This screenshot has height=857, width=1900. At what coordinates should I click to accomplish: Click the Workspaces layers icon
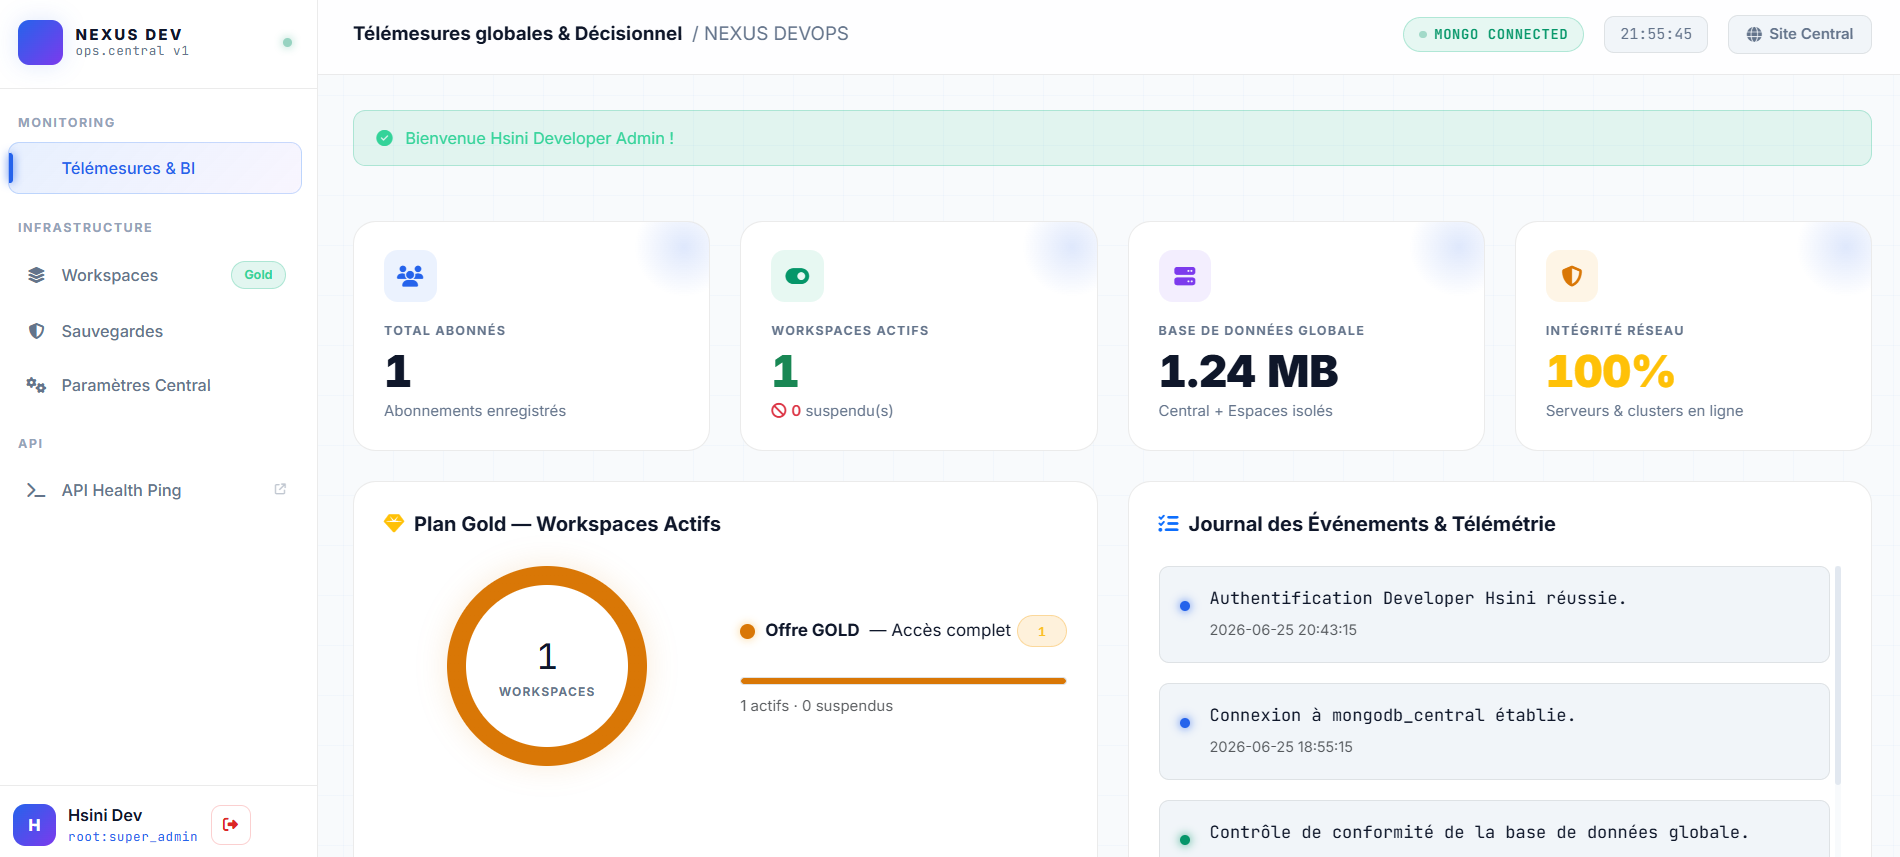click(36, 275)
